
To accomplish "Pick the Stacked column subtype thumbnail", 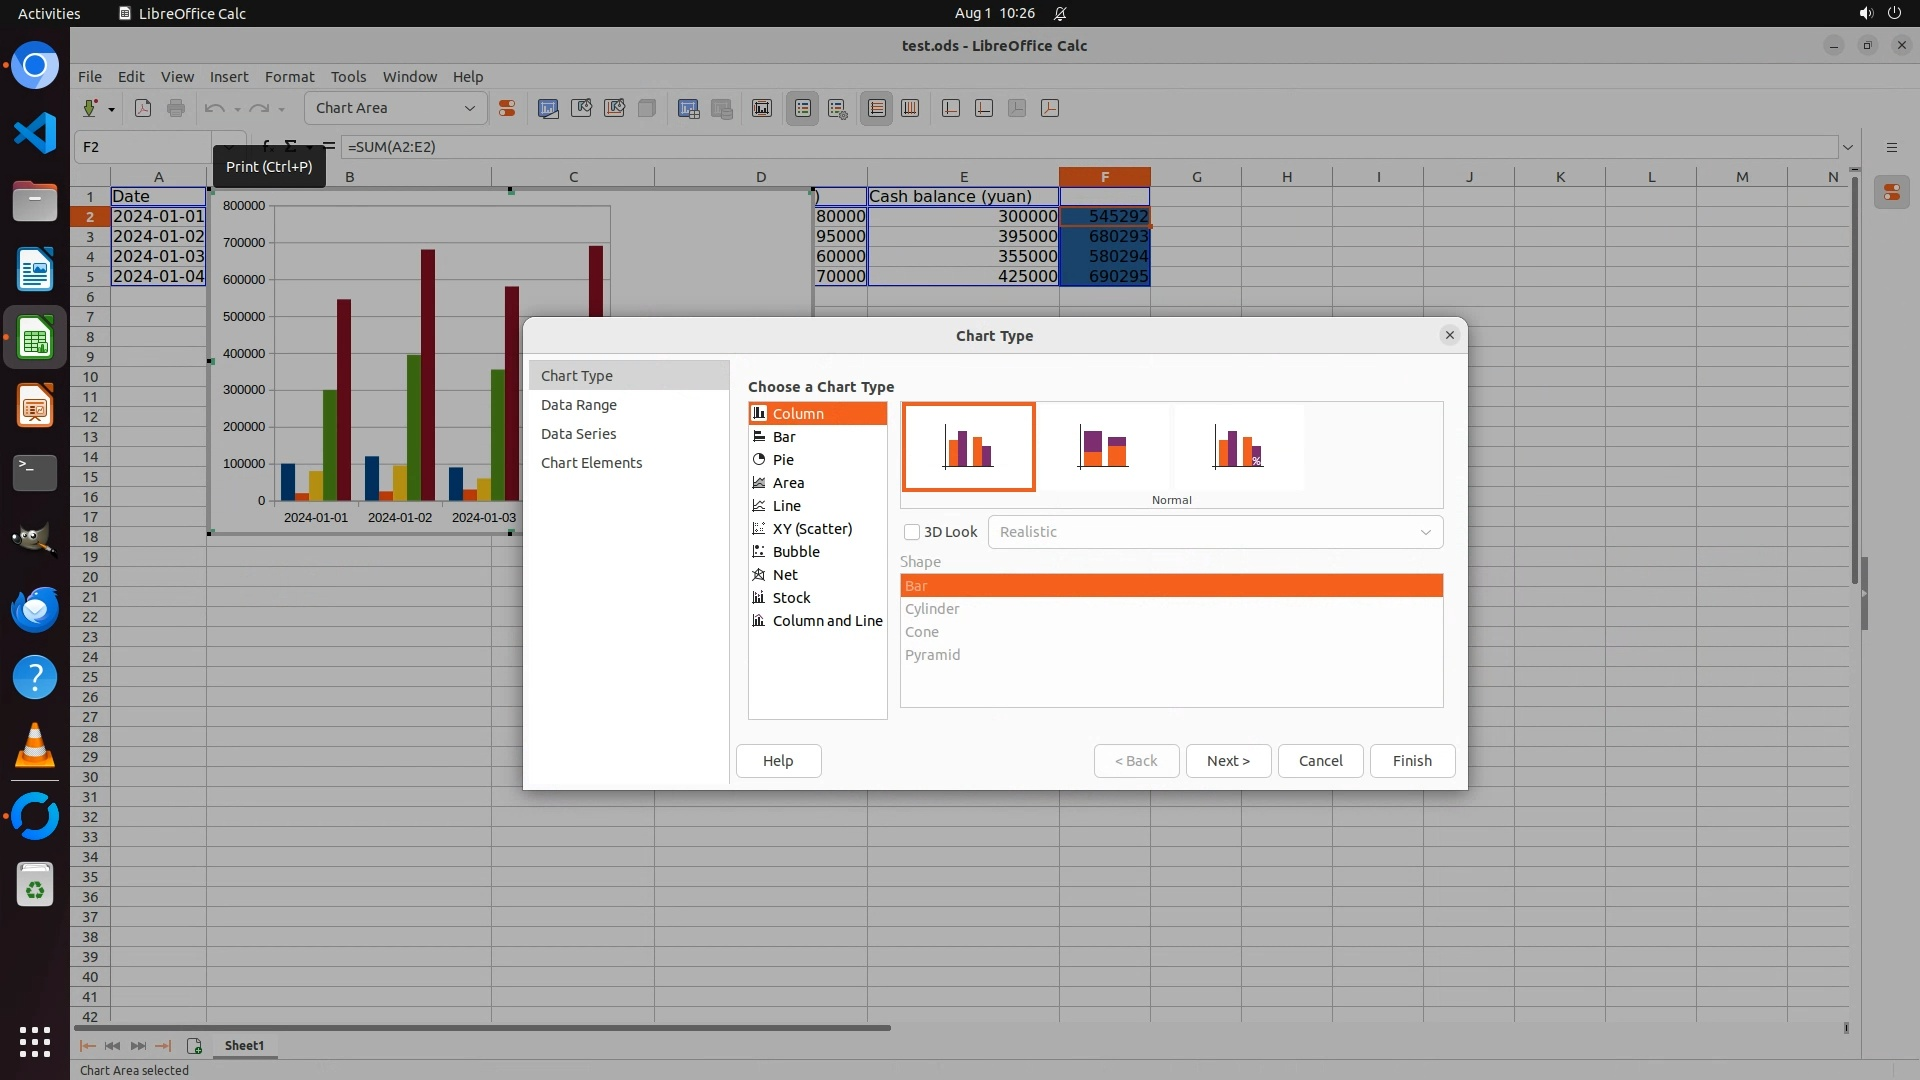I will pyautogui.click(x=1103, y=447).
